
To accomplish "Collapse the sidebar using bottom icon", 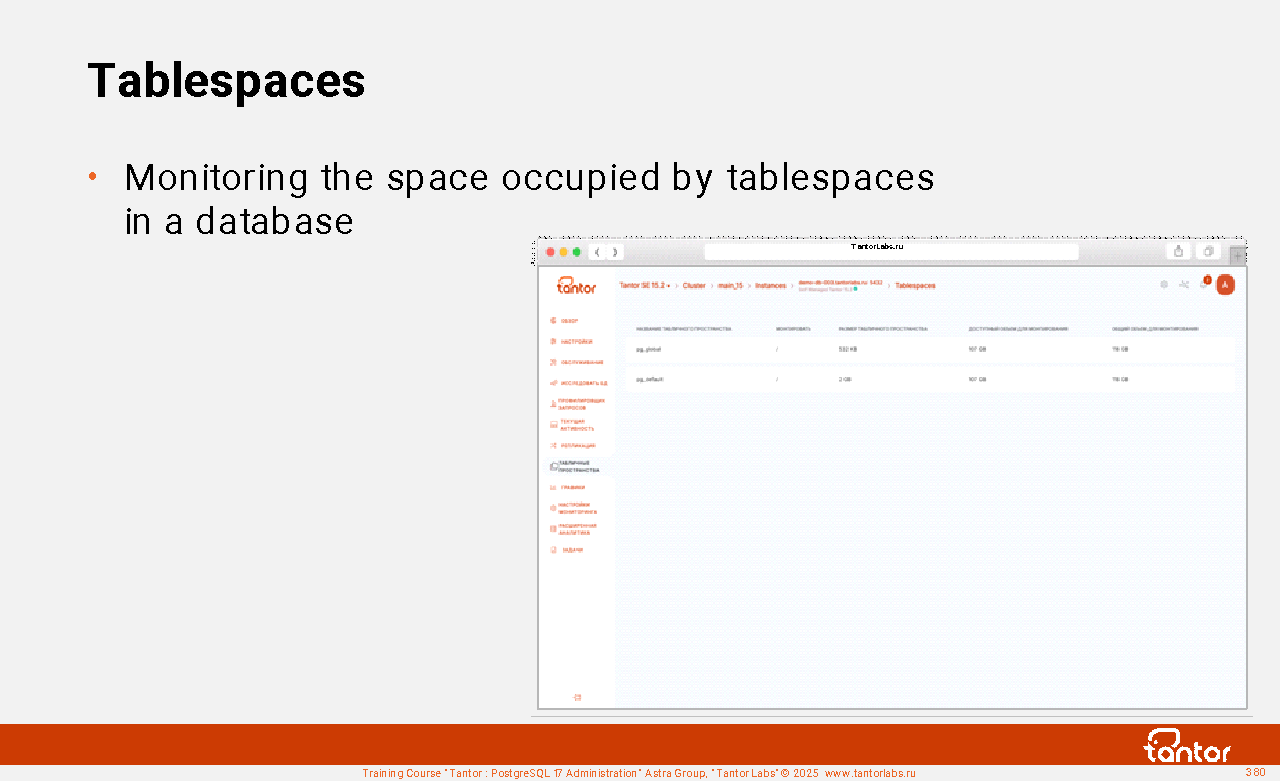I will [577, 697].
